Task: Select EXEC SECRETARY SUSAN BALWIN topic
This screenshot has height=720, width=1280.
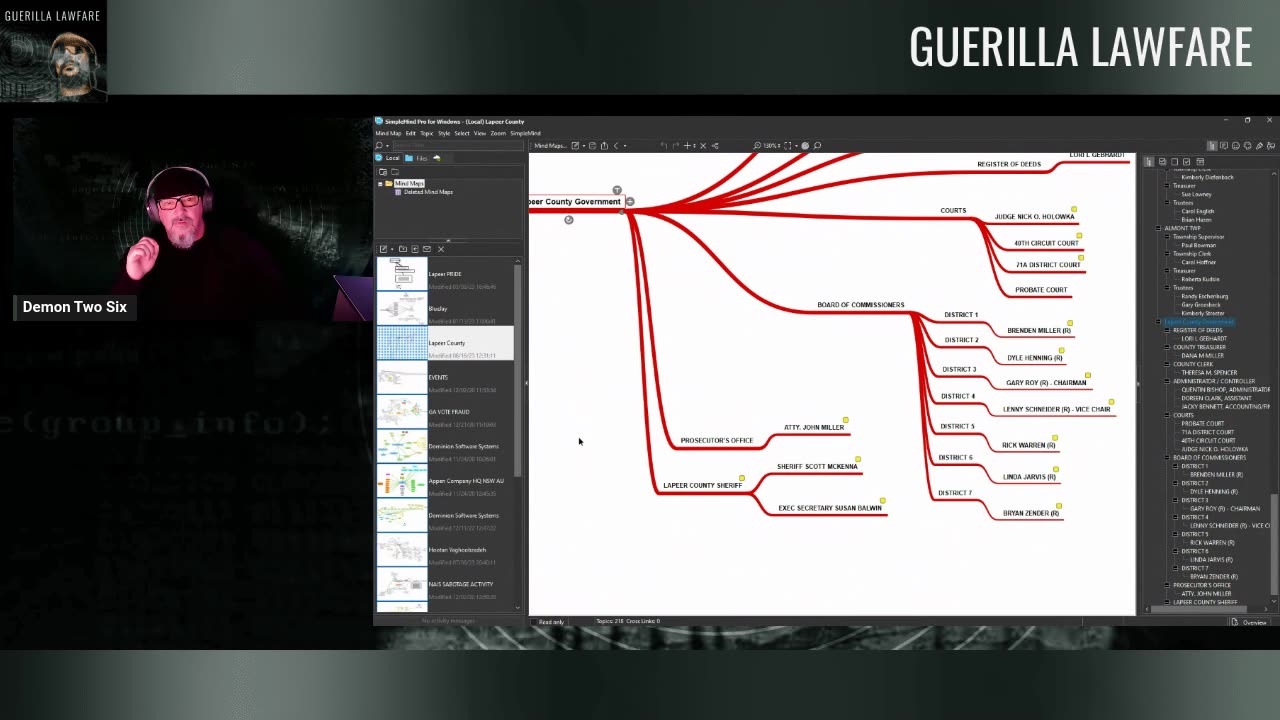Action: (x=830, y=508)
